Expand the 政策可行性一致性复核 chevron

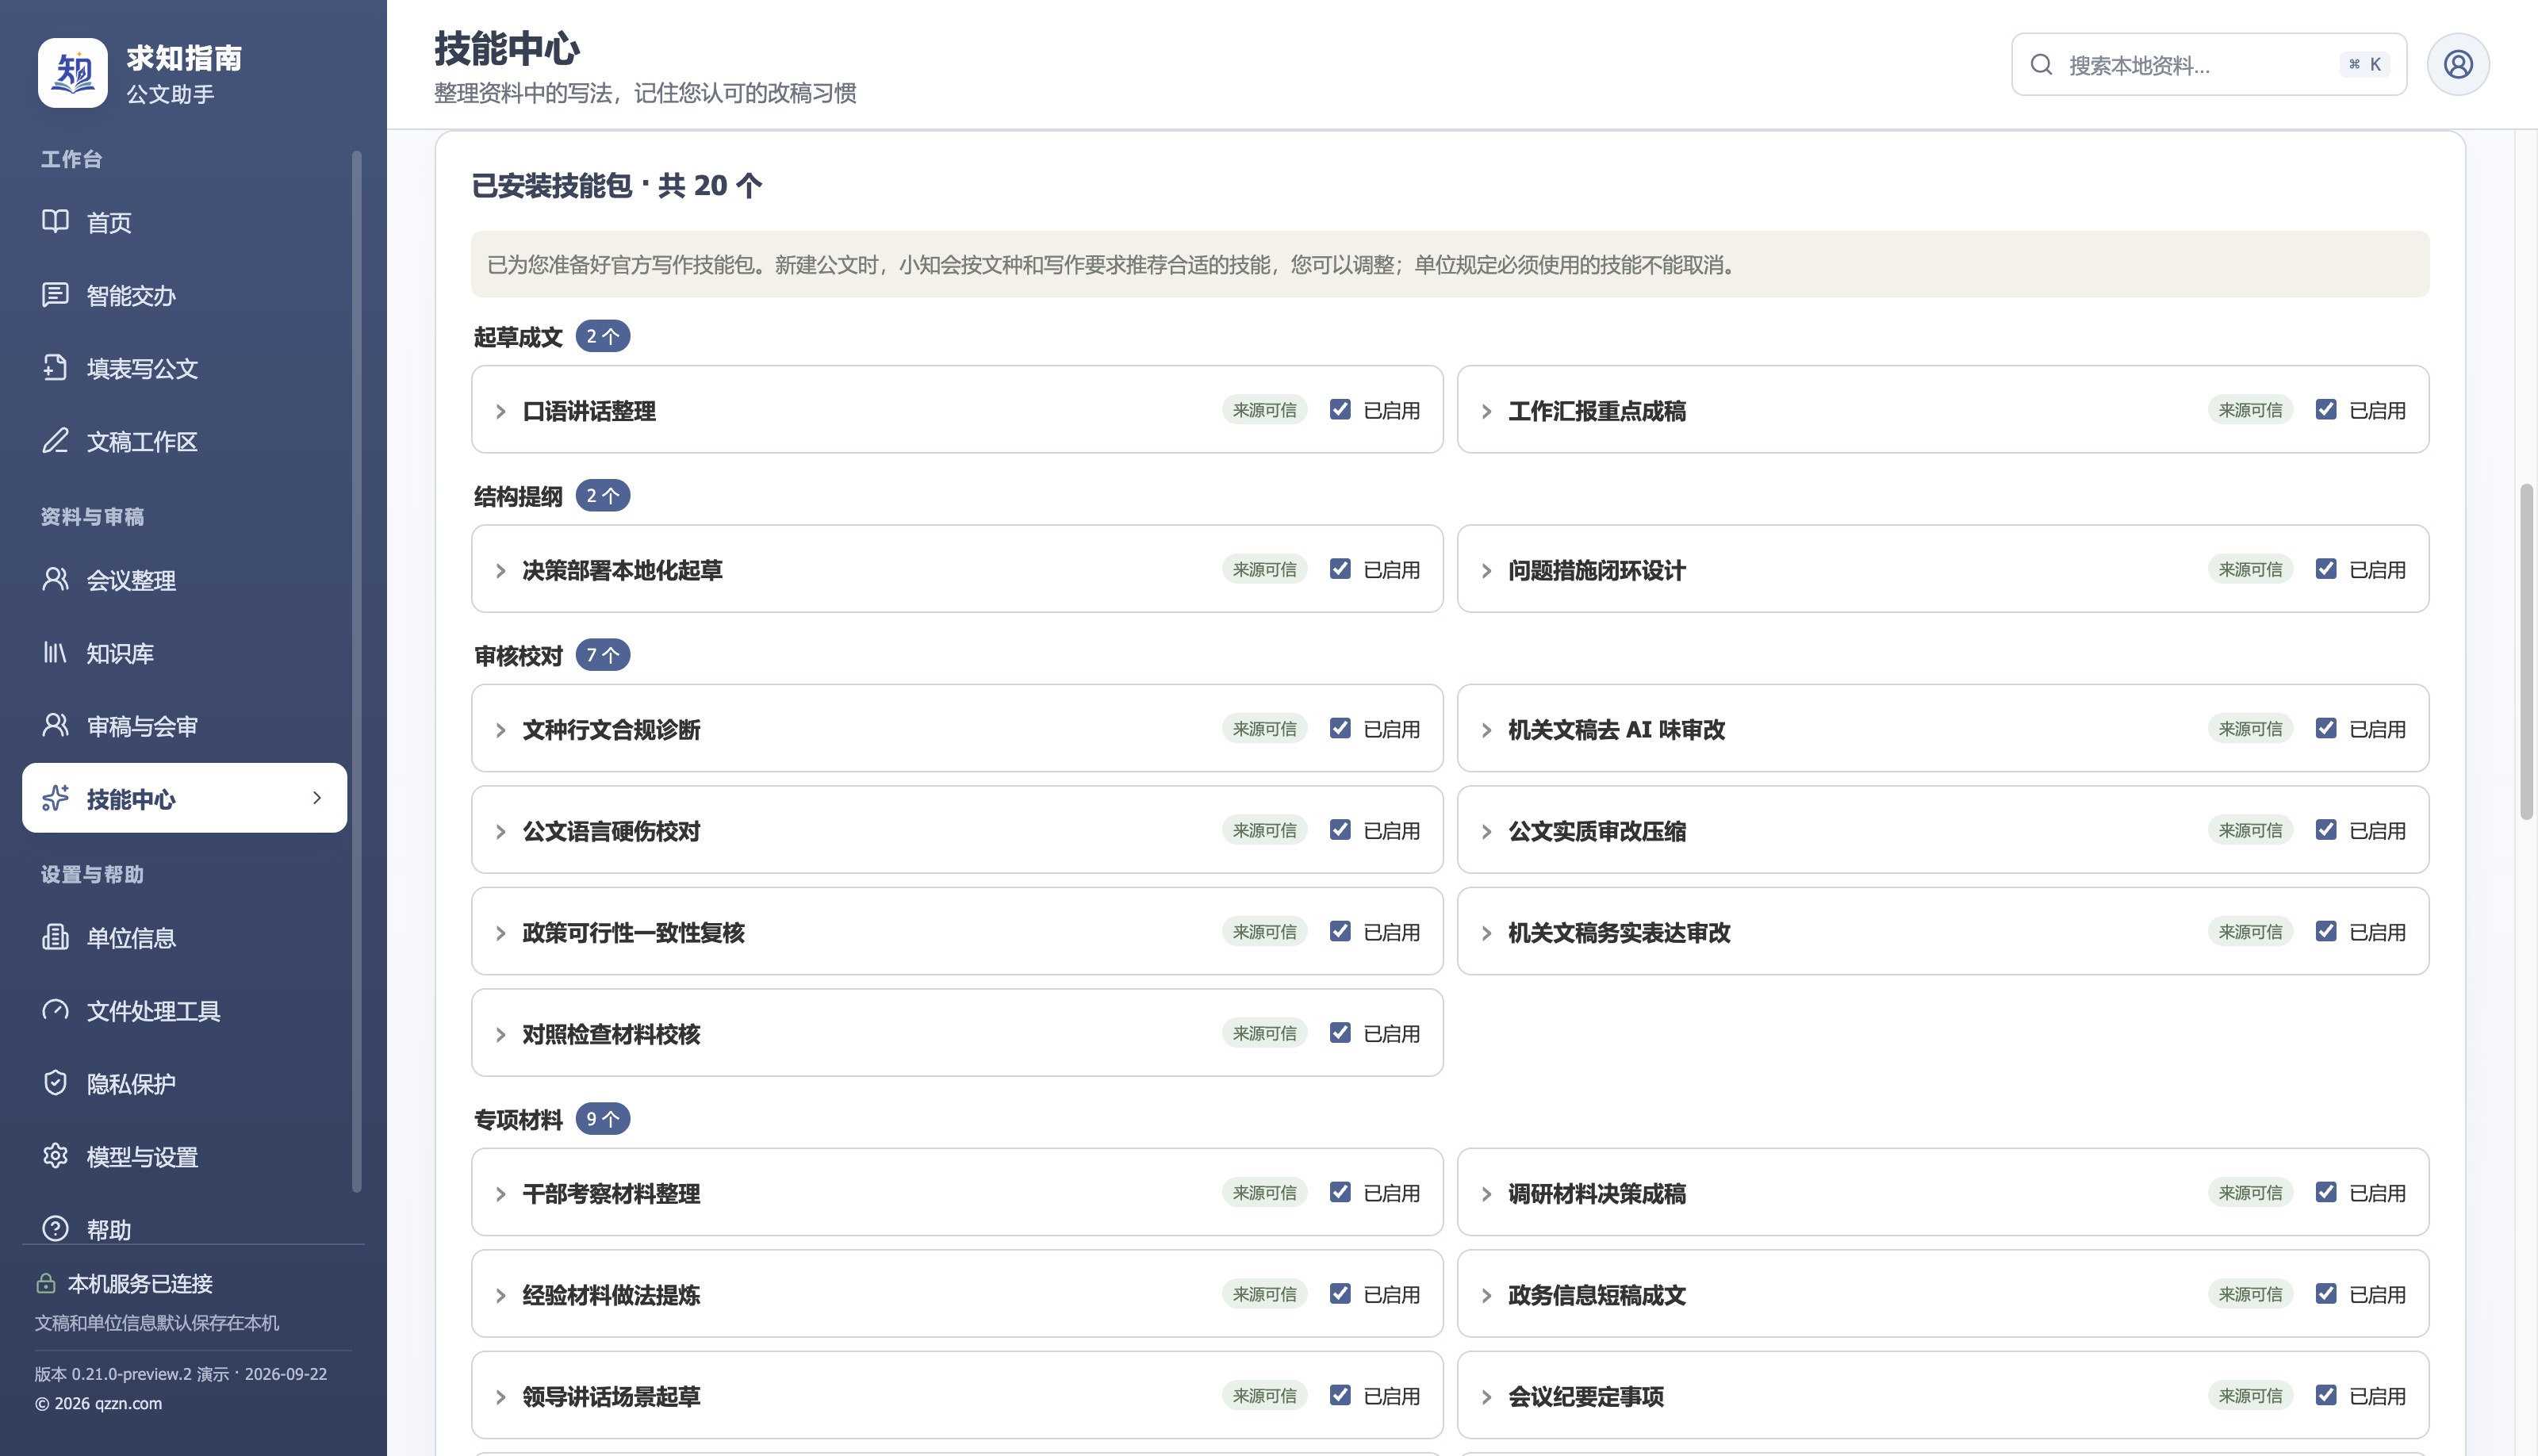coord(501,933)
